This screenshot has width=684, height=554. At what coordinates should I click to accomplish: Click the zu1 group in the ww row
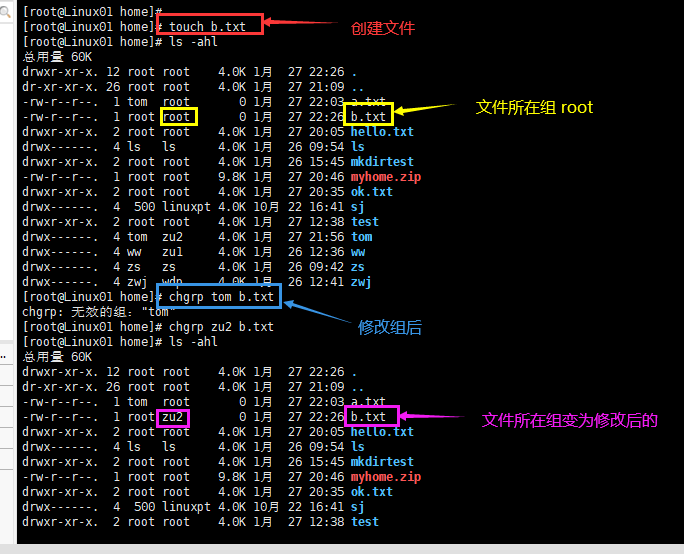tap(172, 252)
